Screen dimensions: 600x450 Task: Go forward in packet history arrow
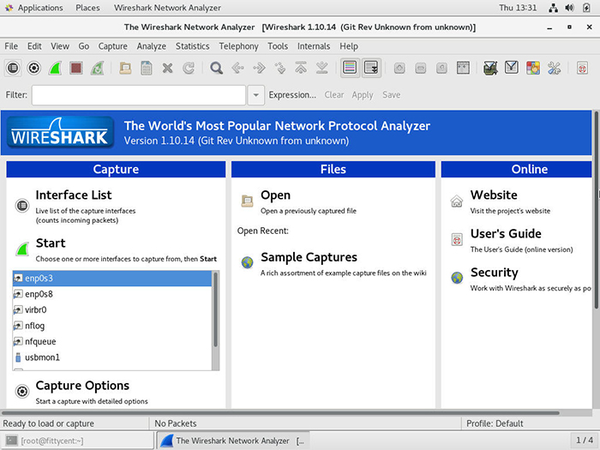click(x=259, y=68)
